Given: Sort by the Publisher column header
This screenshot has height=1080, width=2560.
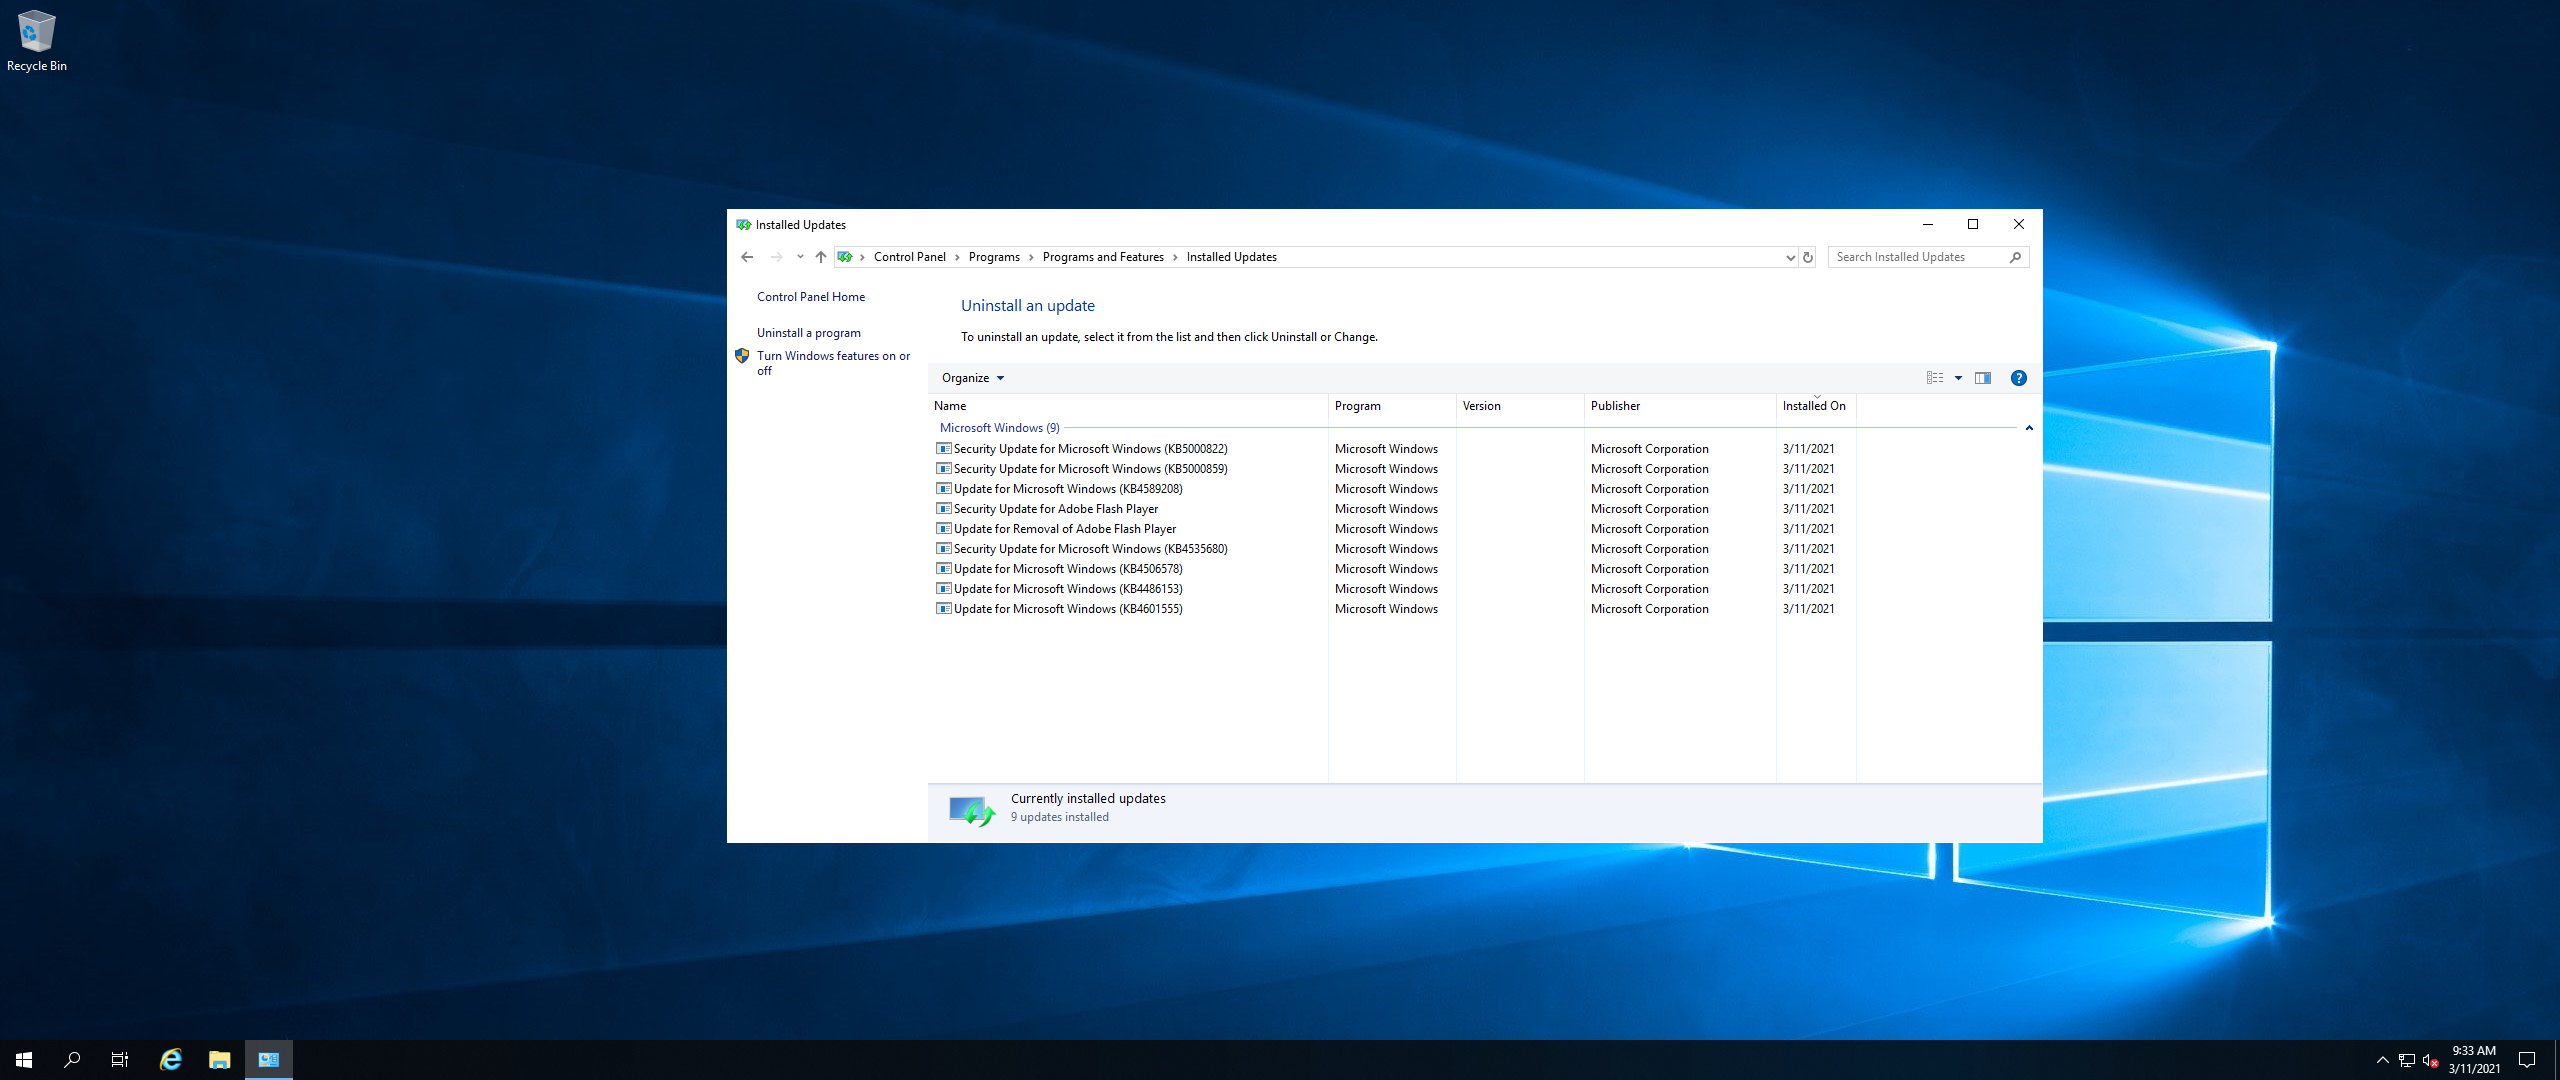Looking at the screenshot, I should (1680, 406).
